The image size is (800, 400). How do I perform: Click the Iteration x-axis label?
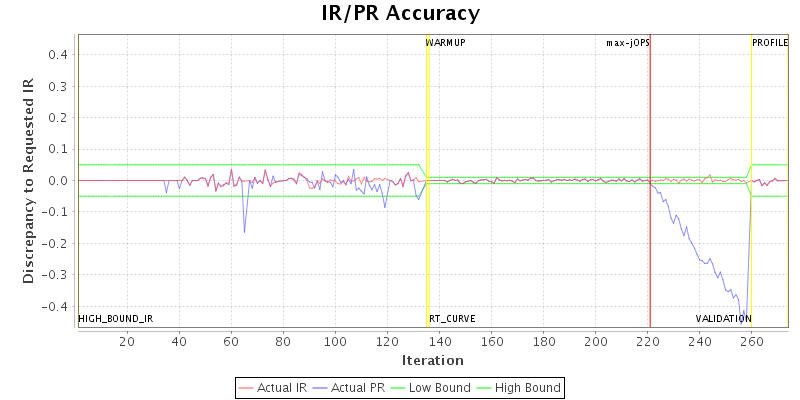point(432,360)
